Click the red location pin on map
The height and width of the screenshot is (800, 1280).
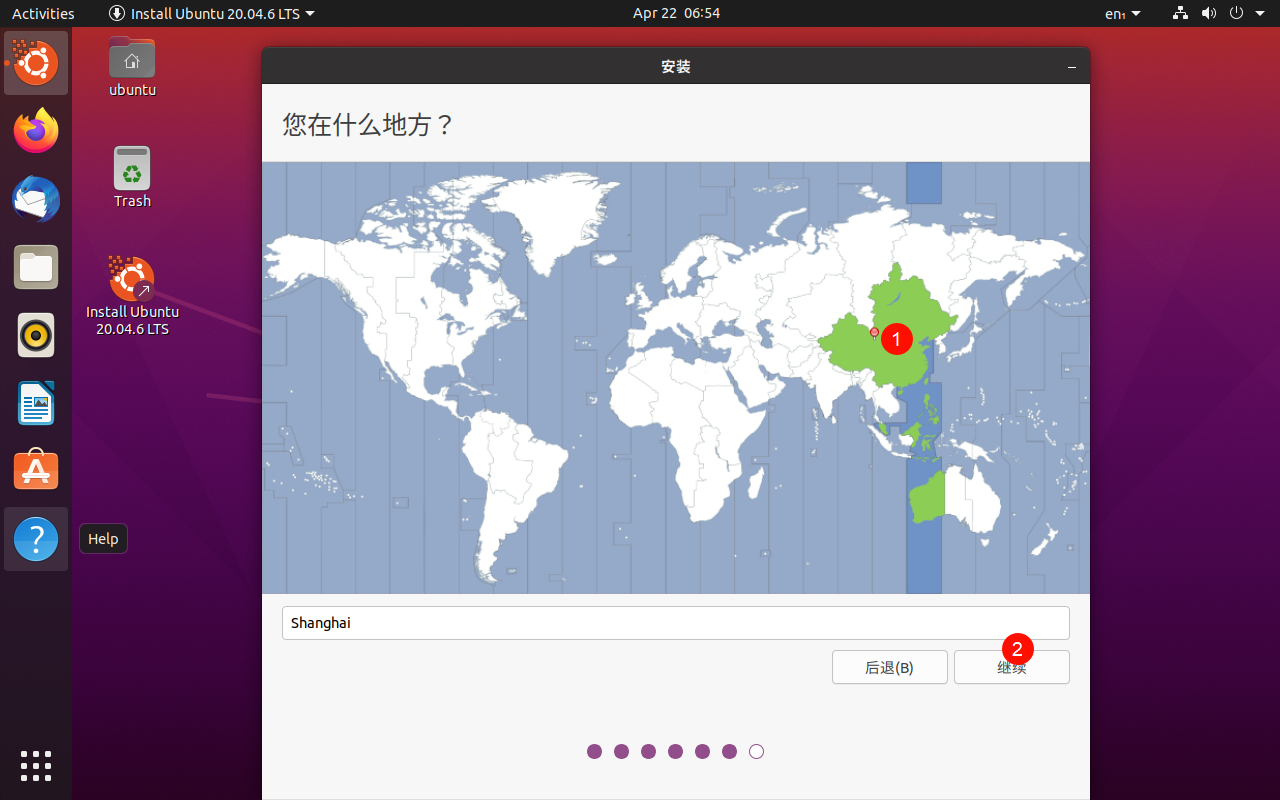[874, 333]
